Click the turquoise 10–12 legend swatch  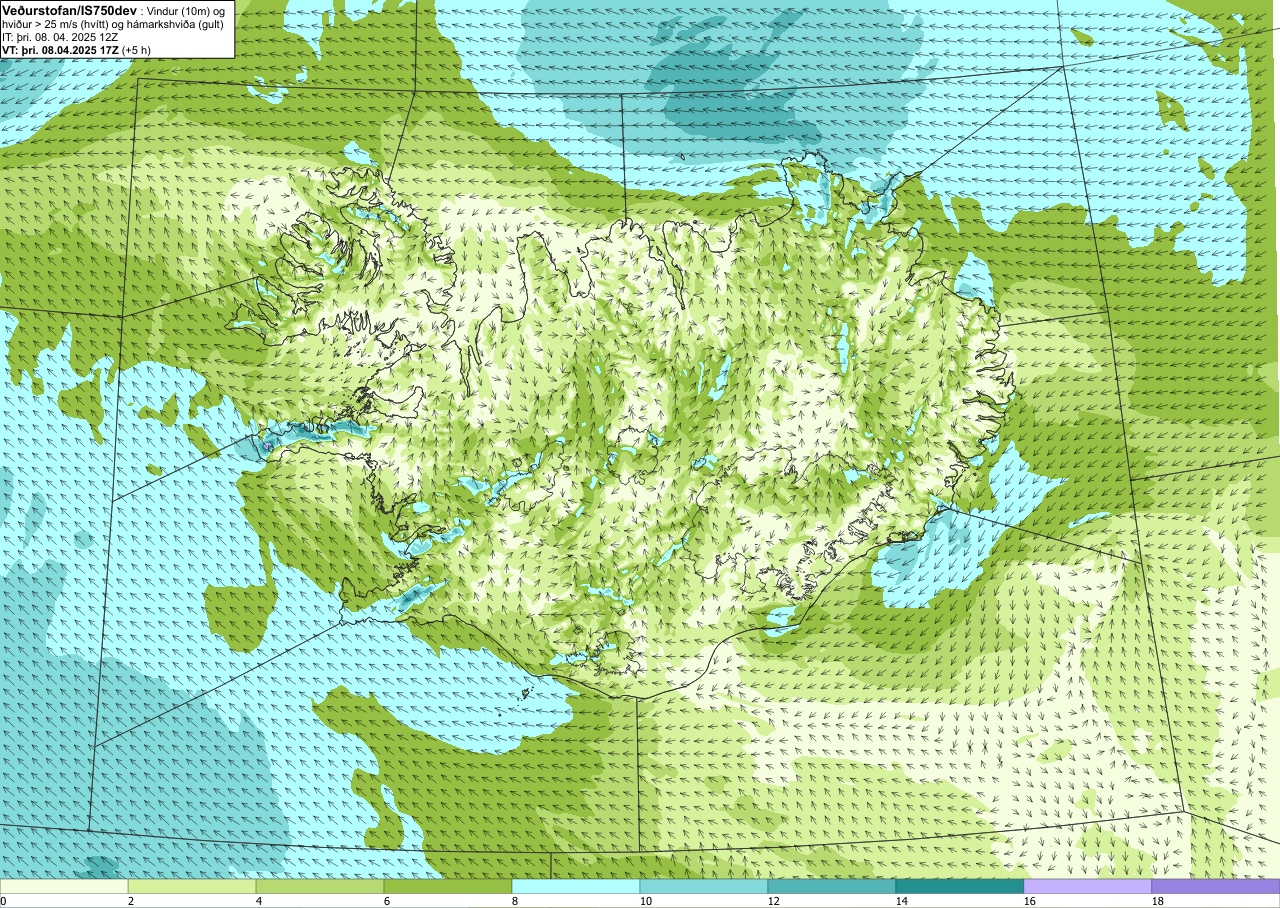(704, 886)
